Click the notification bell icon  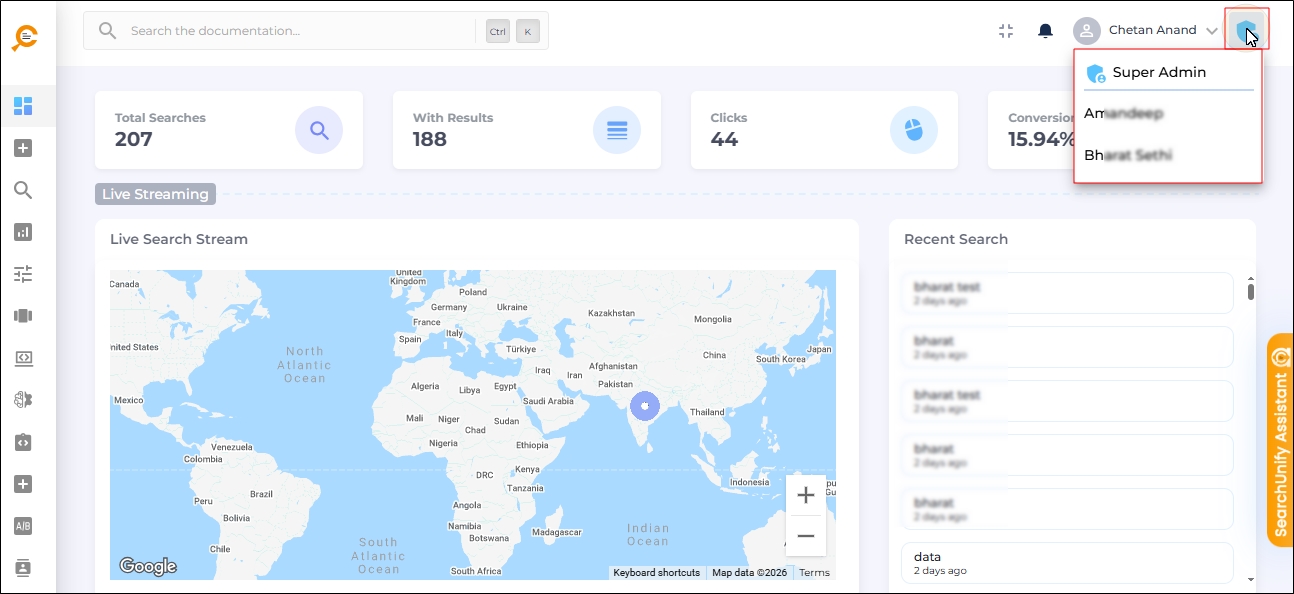click(x=1045, y=31)
